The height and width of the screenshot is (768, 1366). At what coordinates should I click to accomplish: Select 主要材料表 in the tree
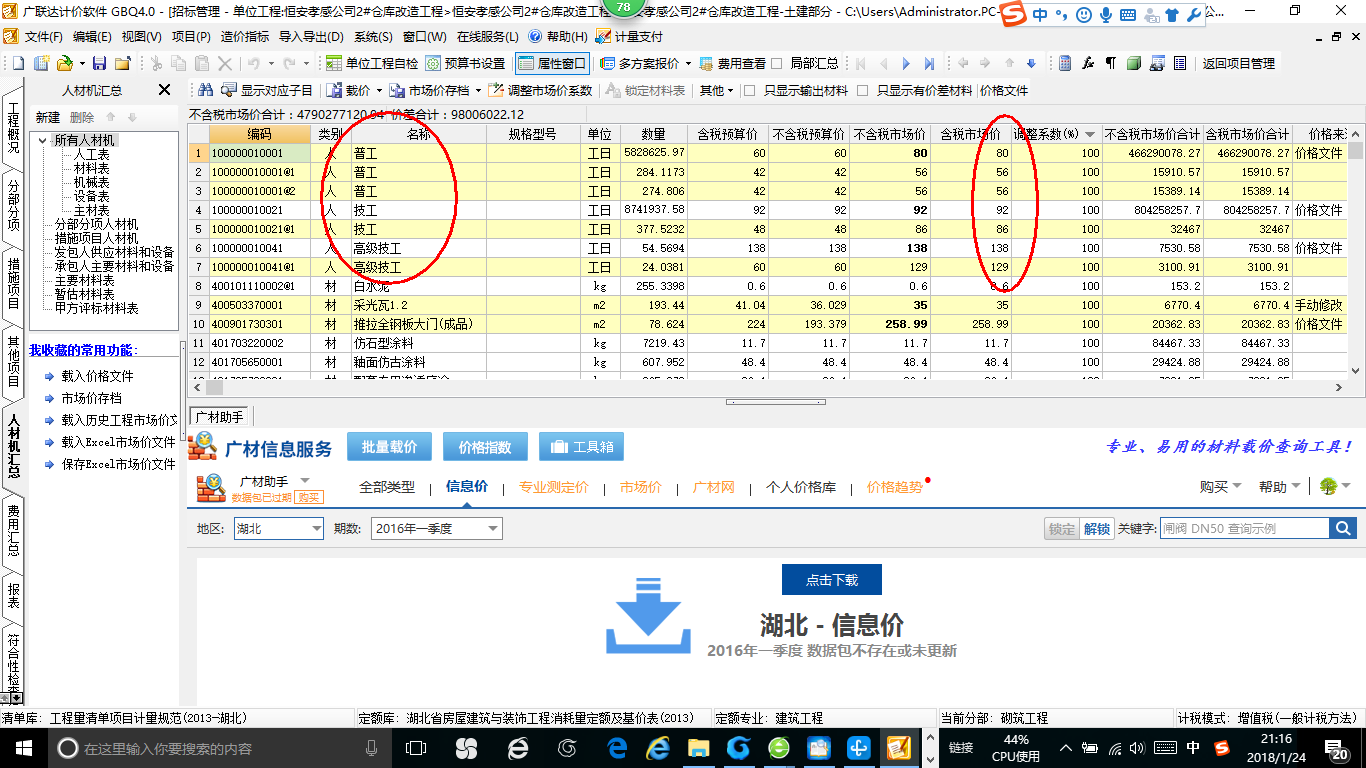coord(84,280)
